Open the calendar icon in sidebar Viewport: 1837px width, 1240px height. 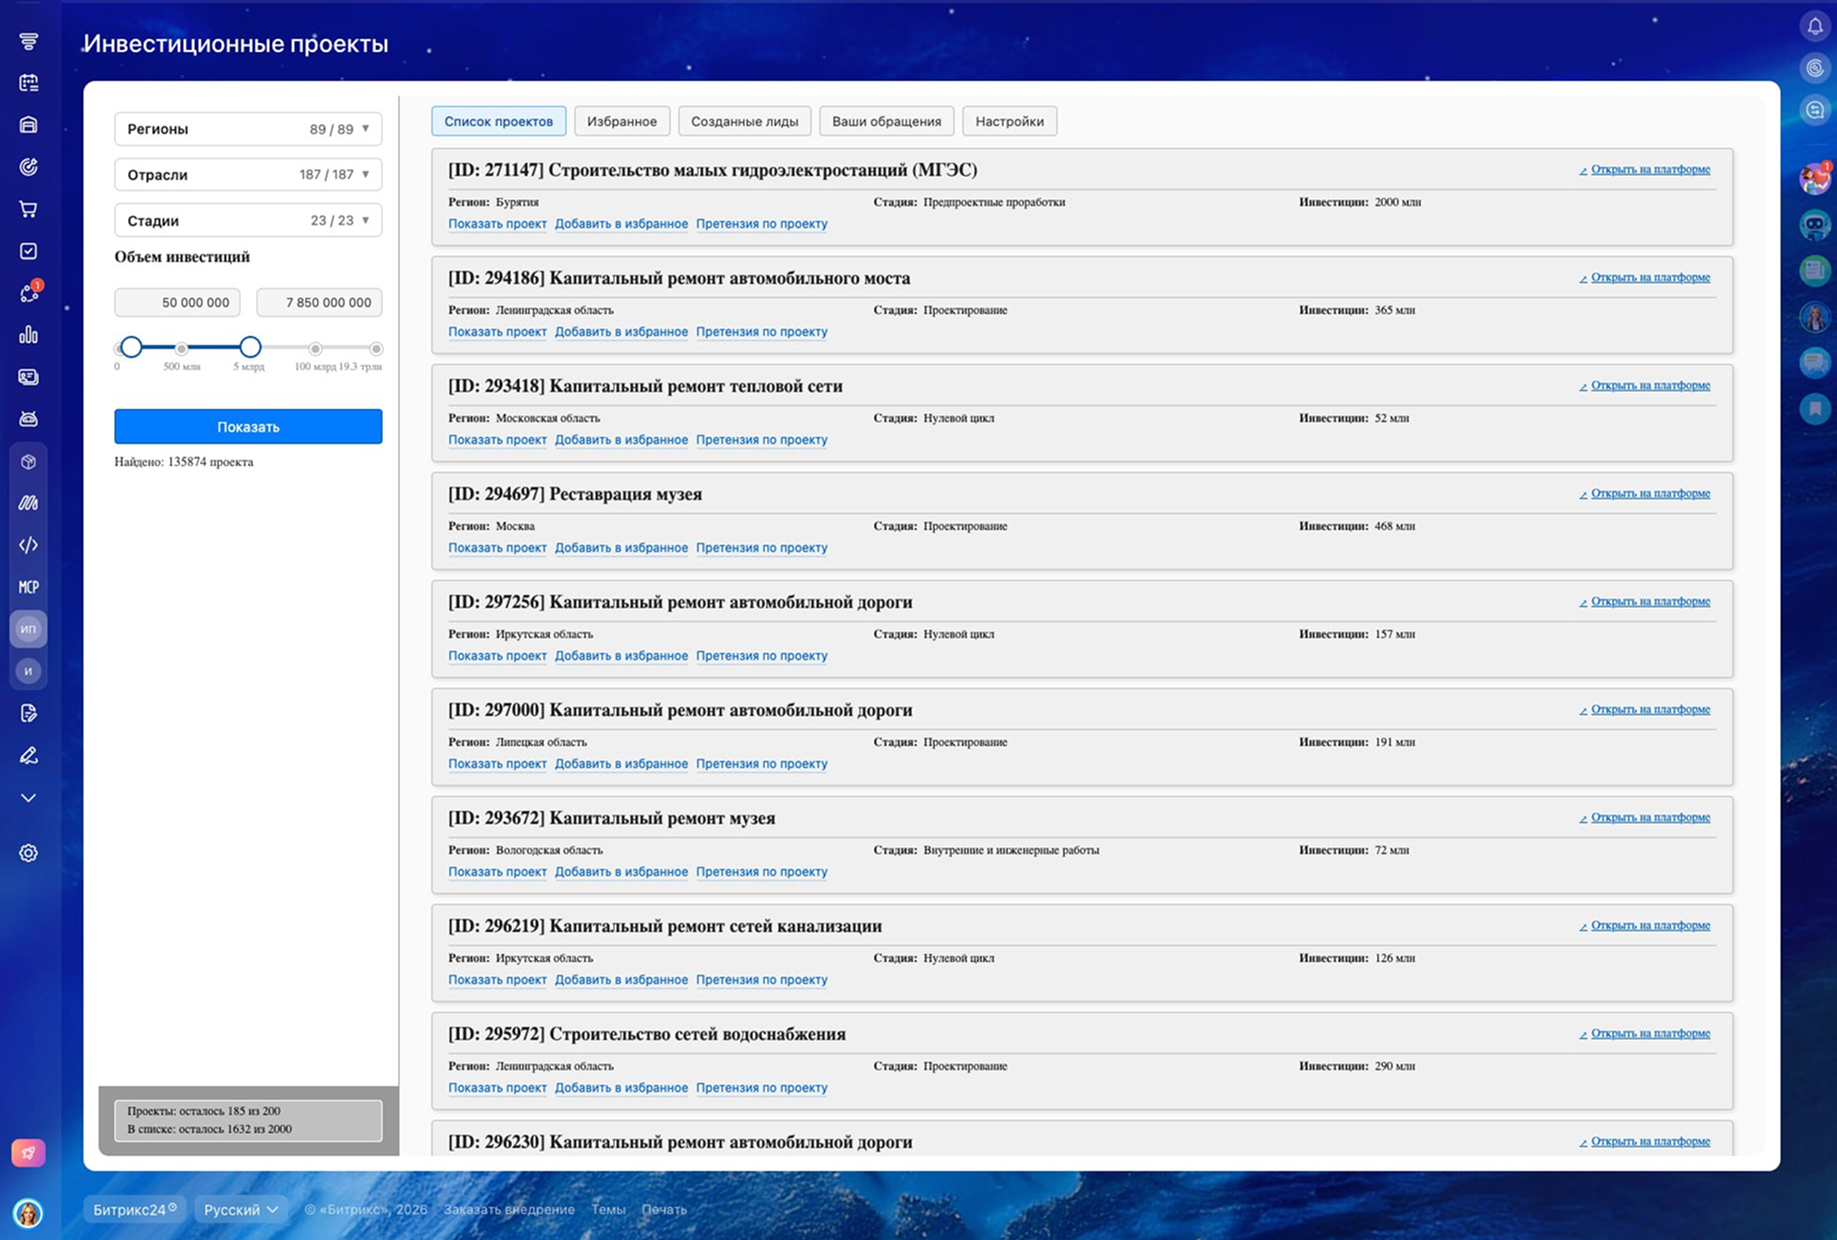(28, 83)
